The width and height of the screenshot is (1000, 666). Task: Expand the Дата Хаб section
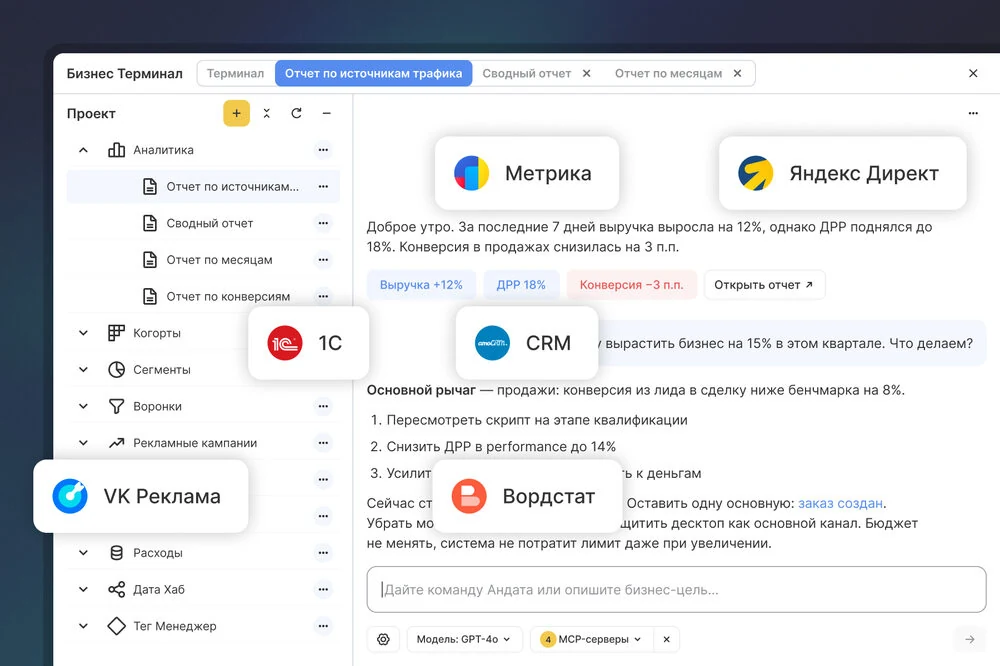[83, 589]
